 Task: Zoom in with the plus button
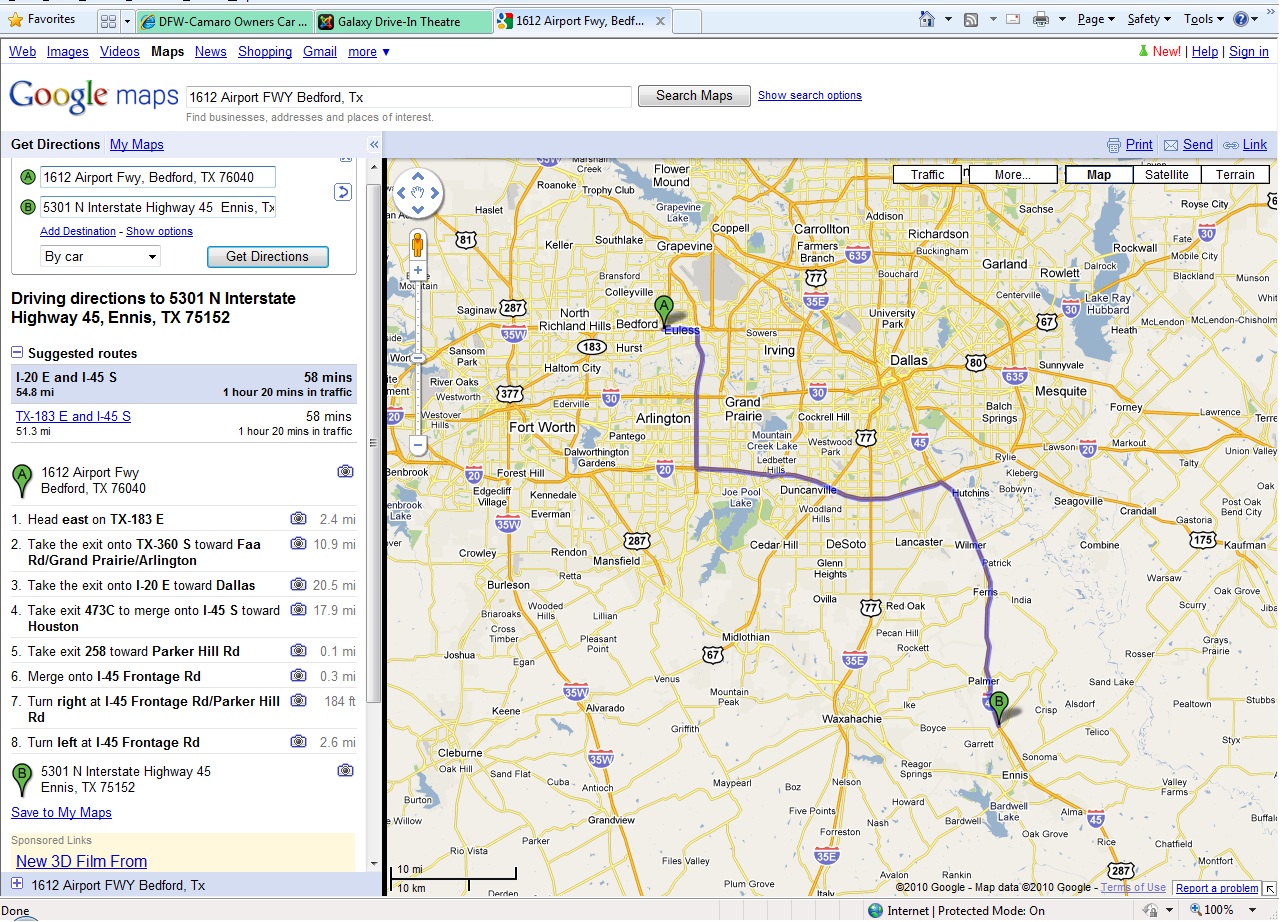(x=418, y=271)
